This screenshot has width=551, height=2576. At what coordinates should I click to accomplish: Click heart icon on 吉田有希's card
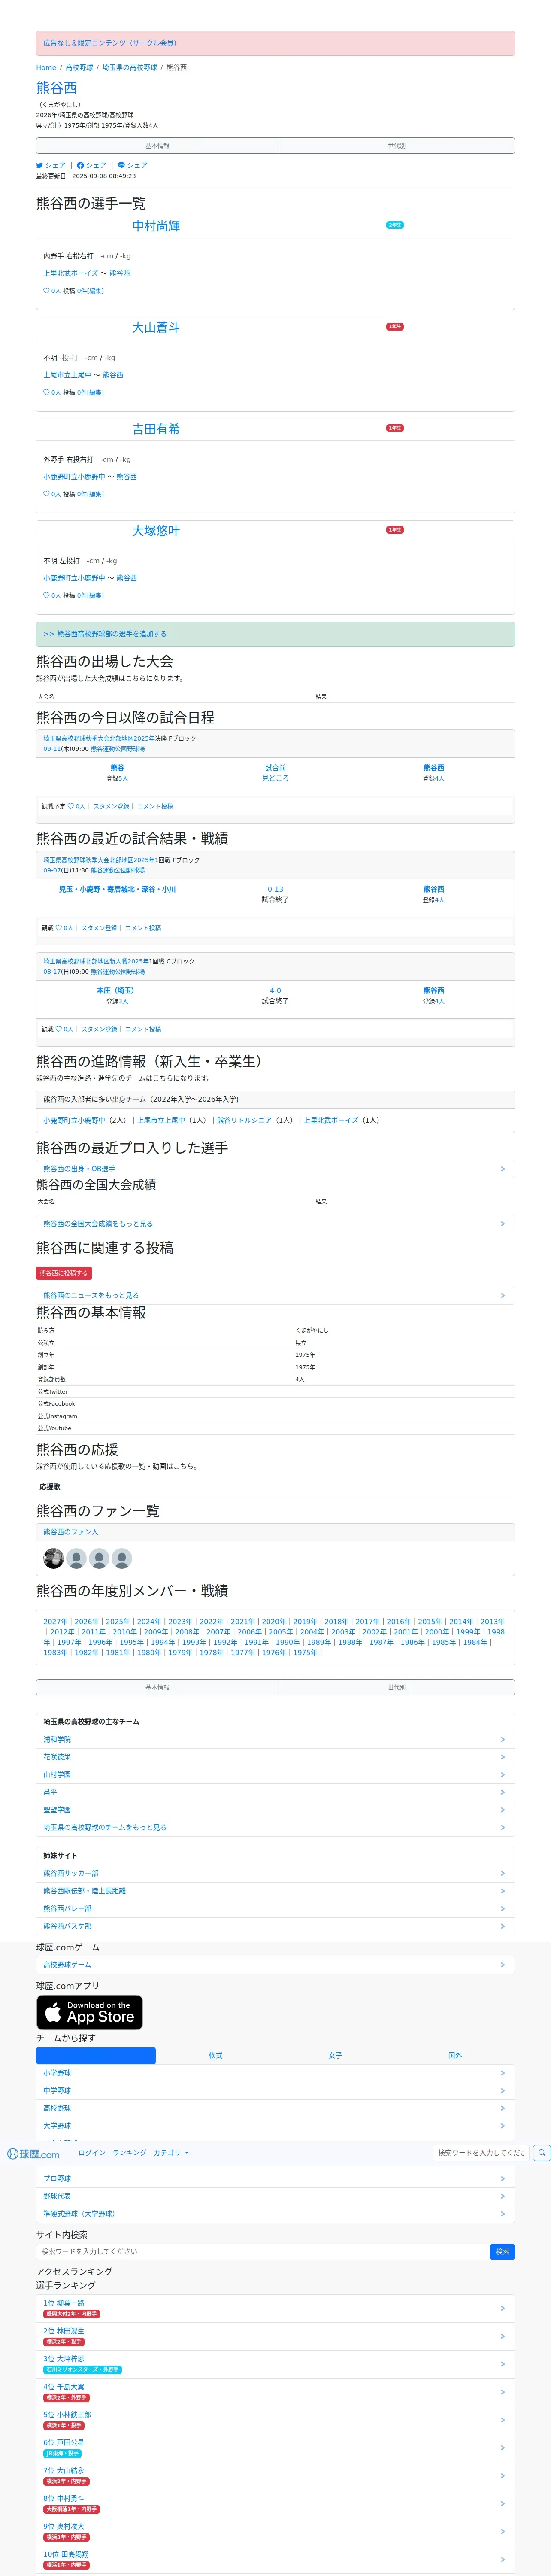[x=46, y=494]
